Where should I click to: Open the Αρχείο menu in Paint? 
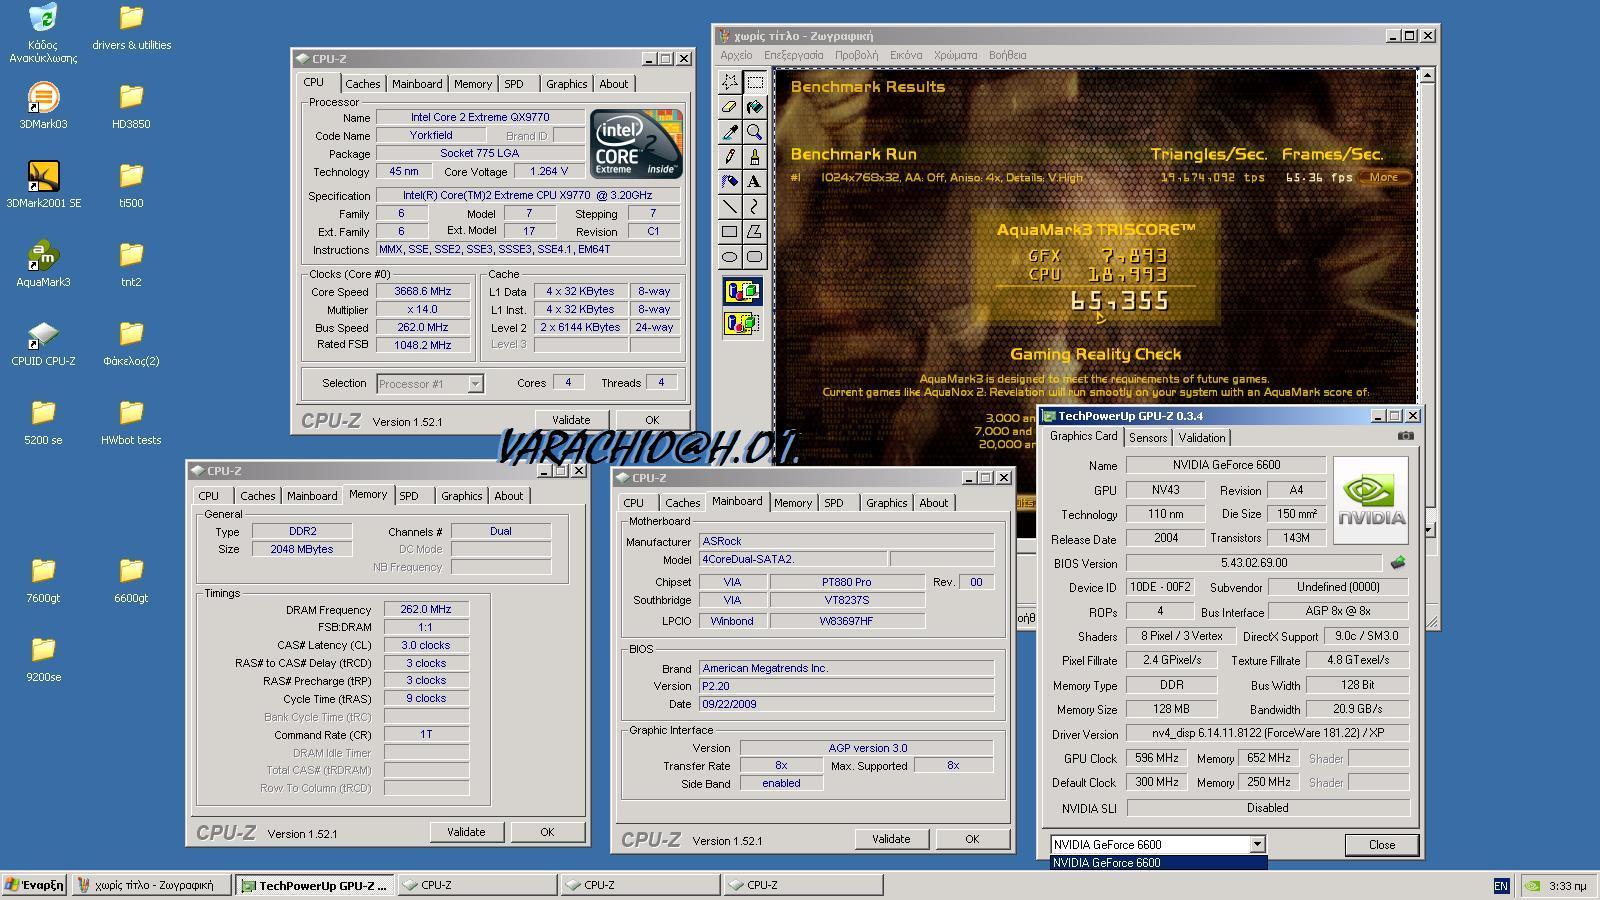736,55
